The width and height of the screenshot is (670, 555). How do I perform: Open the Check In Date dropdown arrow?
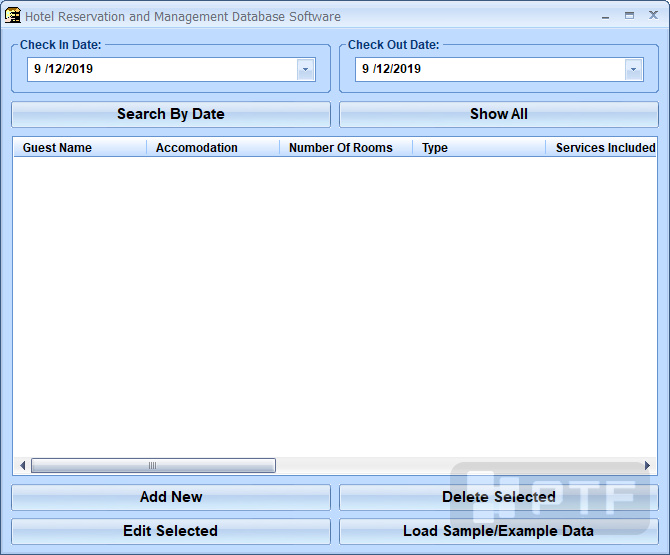pyautogui.click(x=306, y=70)
